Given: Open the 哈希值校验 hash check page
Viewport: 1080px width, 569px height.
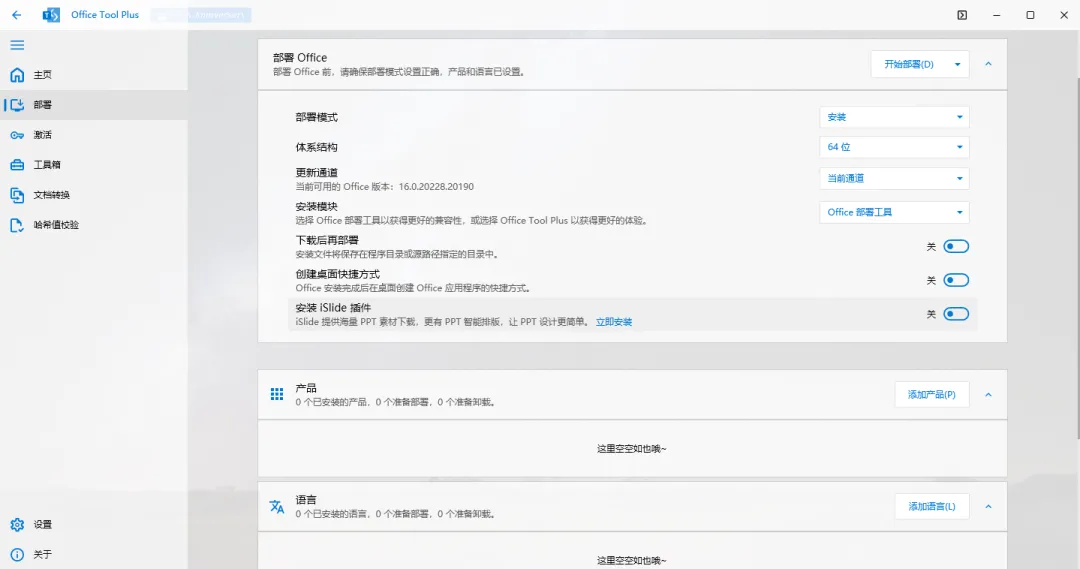Looking at the screenshot, I should click(94, 225).
